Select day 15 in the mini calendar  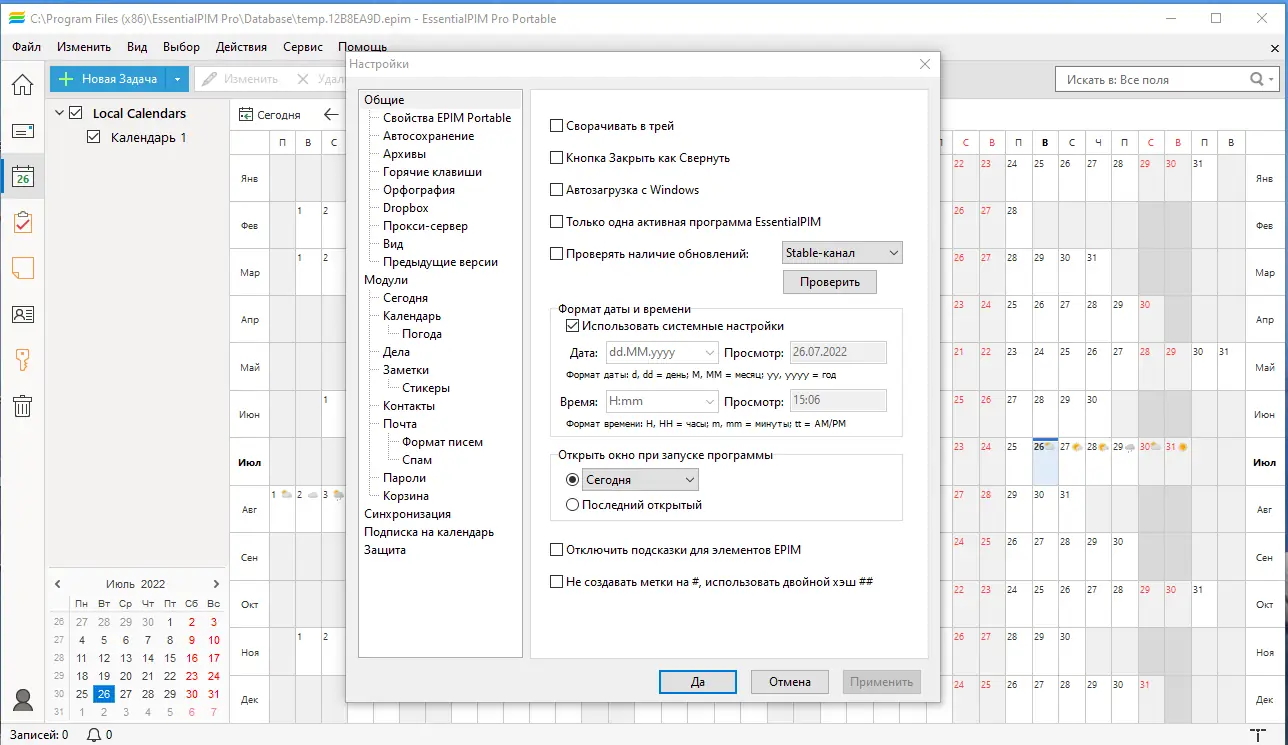click(x=170, y=658)
